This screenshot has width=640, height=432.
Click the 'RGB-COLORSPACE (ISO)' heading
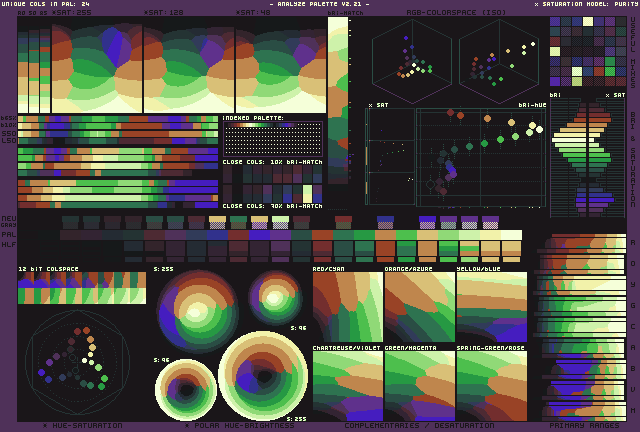point(456,13)
